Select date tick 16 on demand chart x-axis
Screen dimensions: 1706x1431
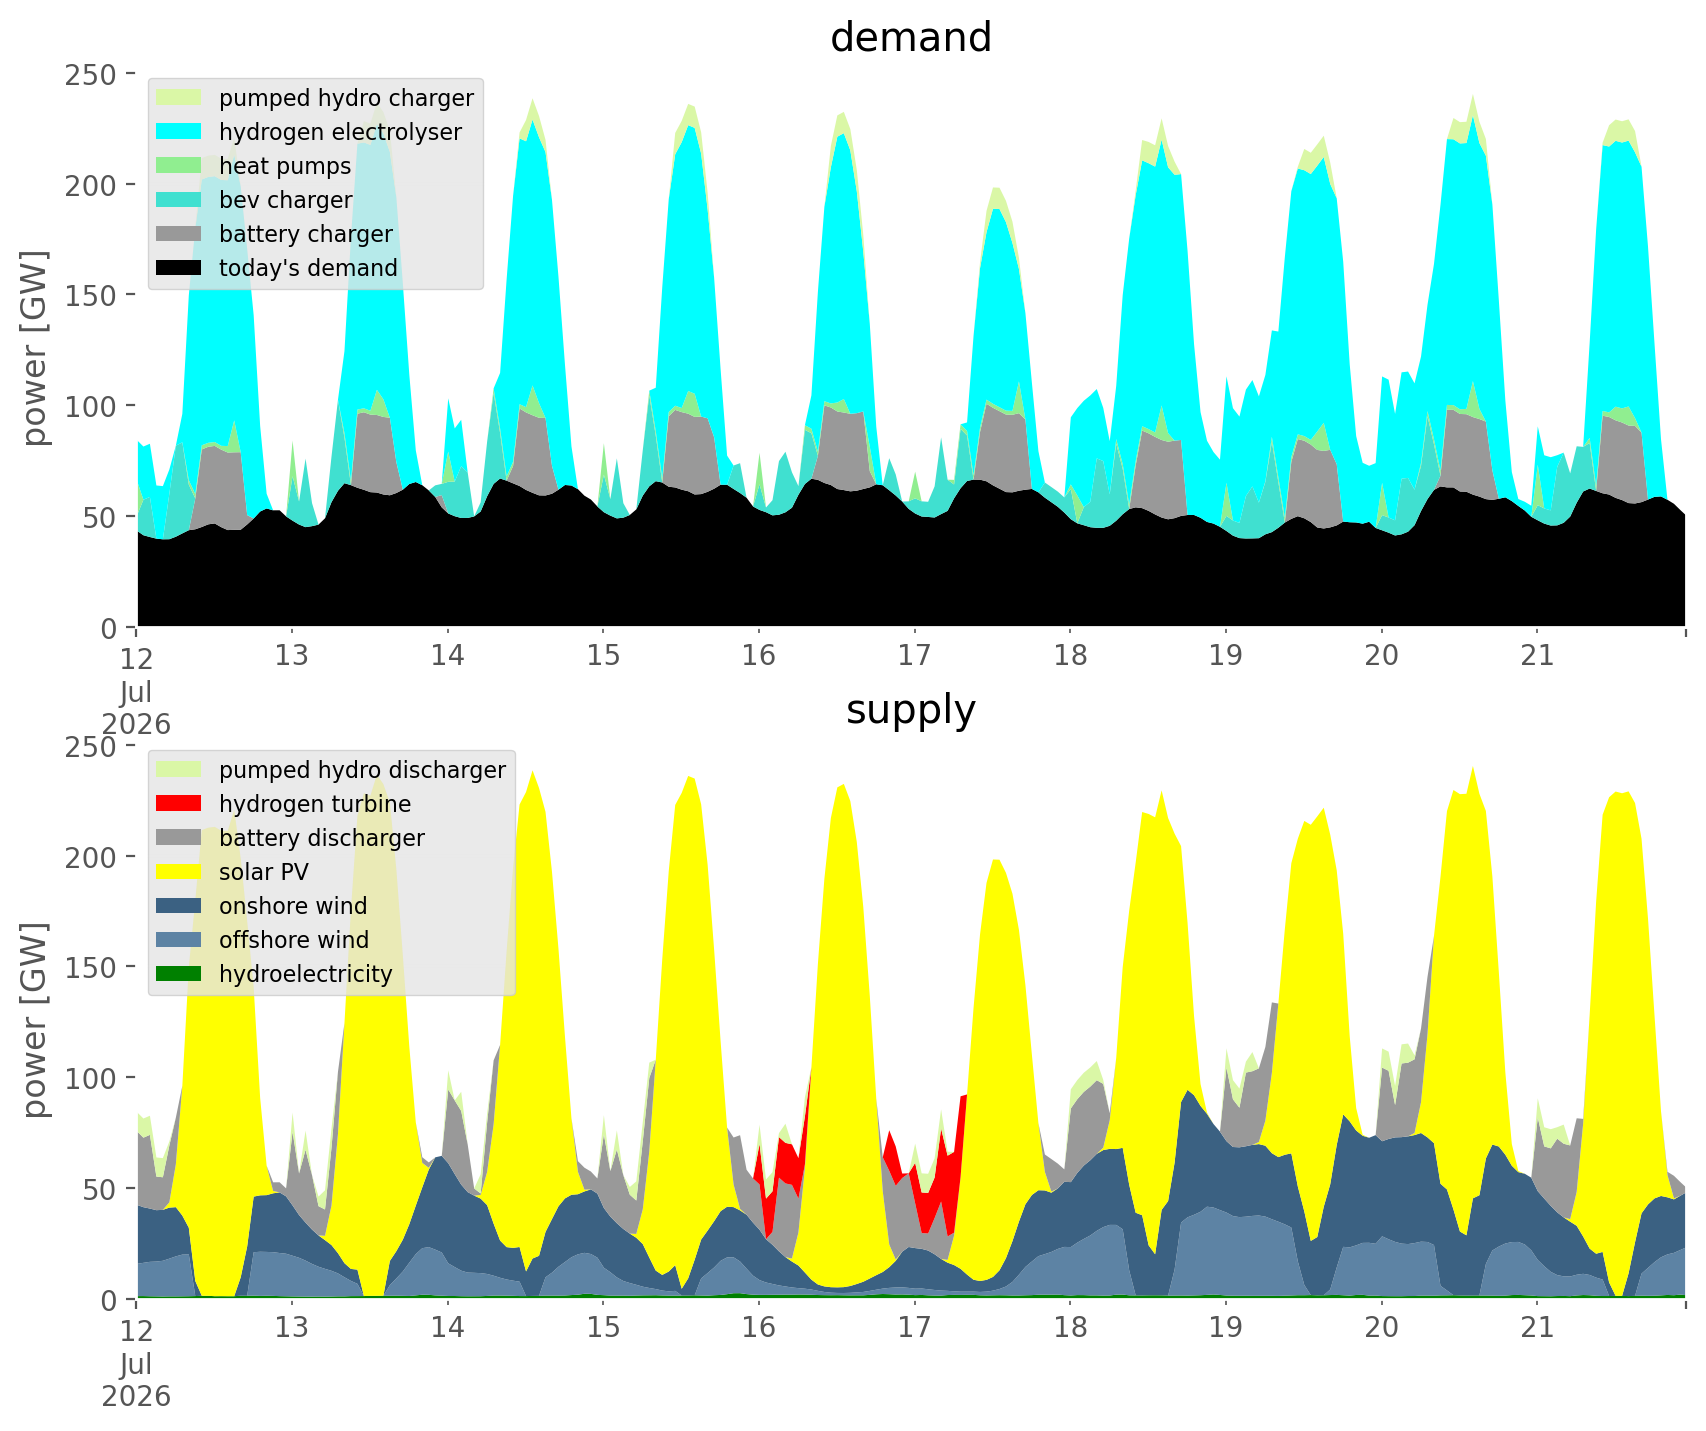[759, 656]
